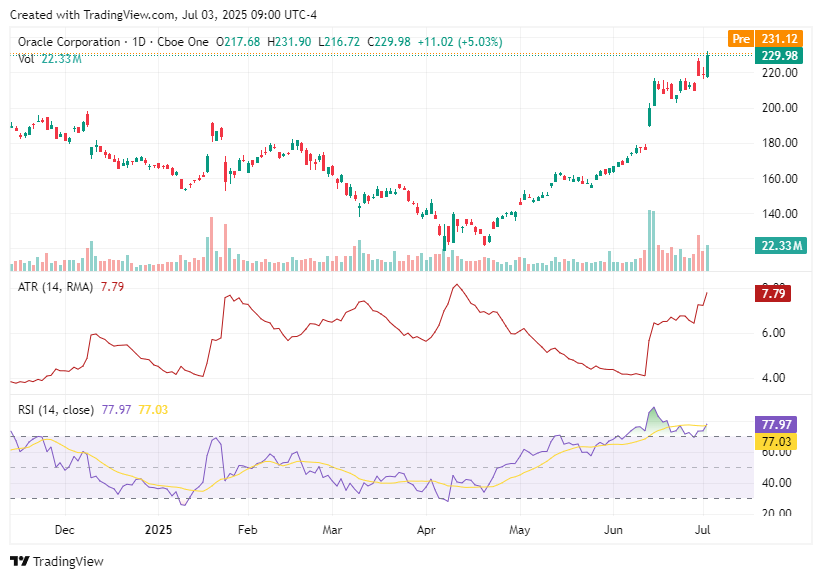822x579 pixels.
Task: Click the Vol 22.33M legend
Action: [x=50, y=59]
